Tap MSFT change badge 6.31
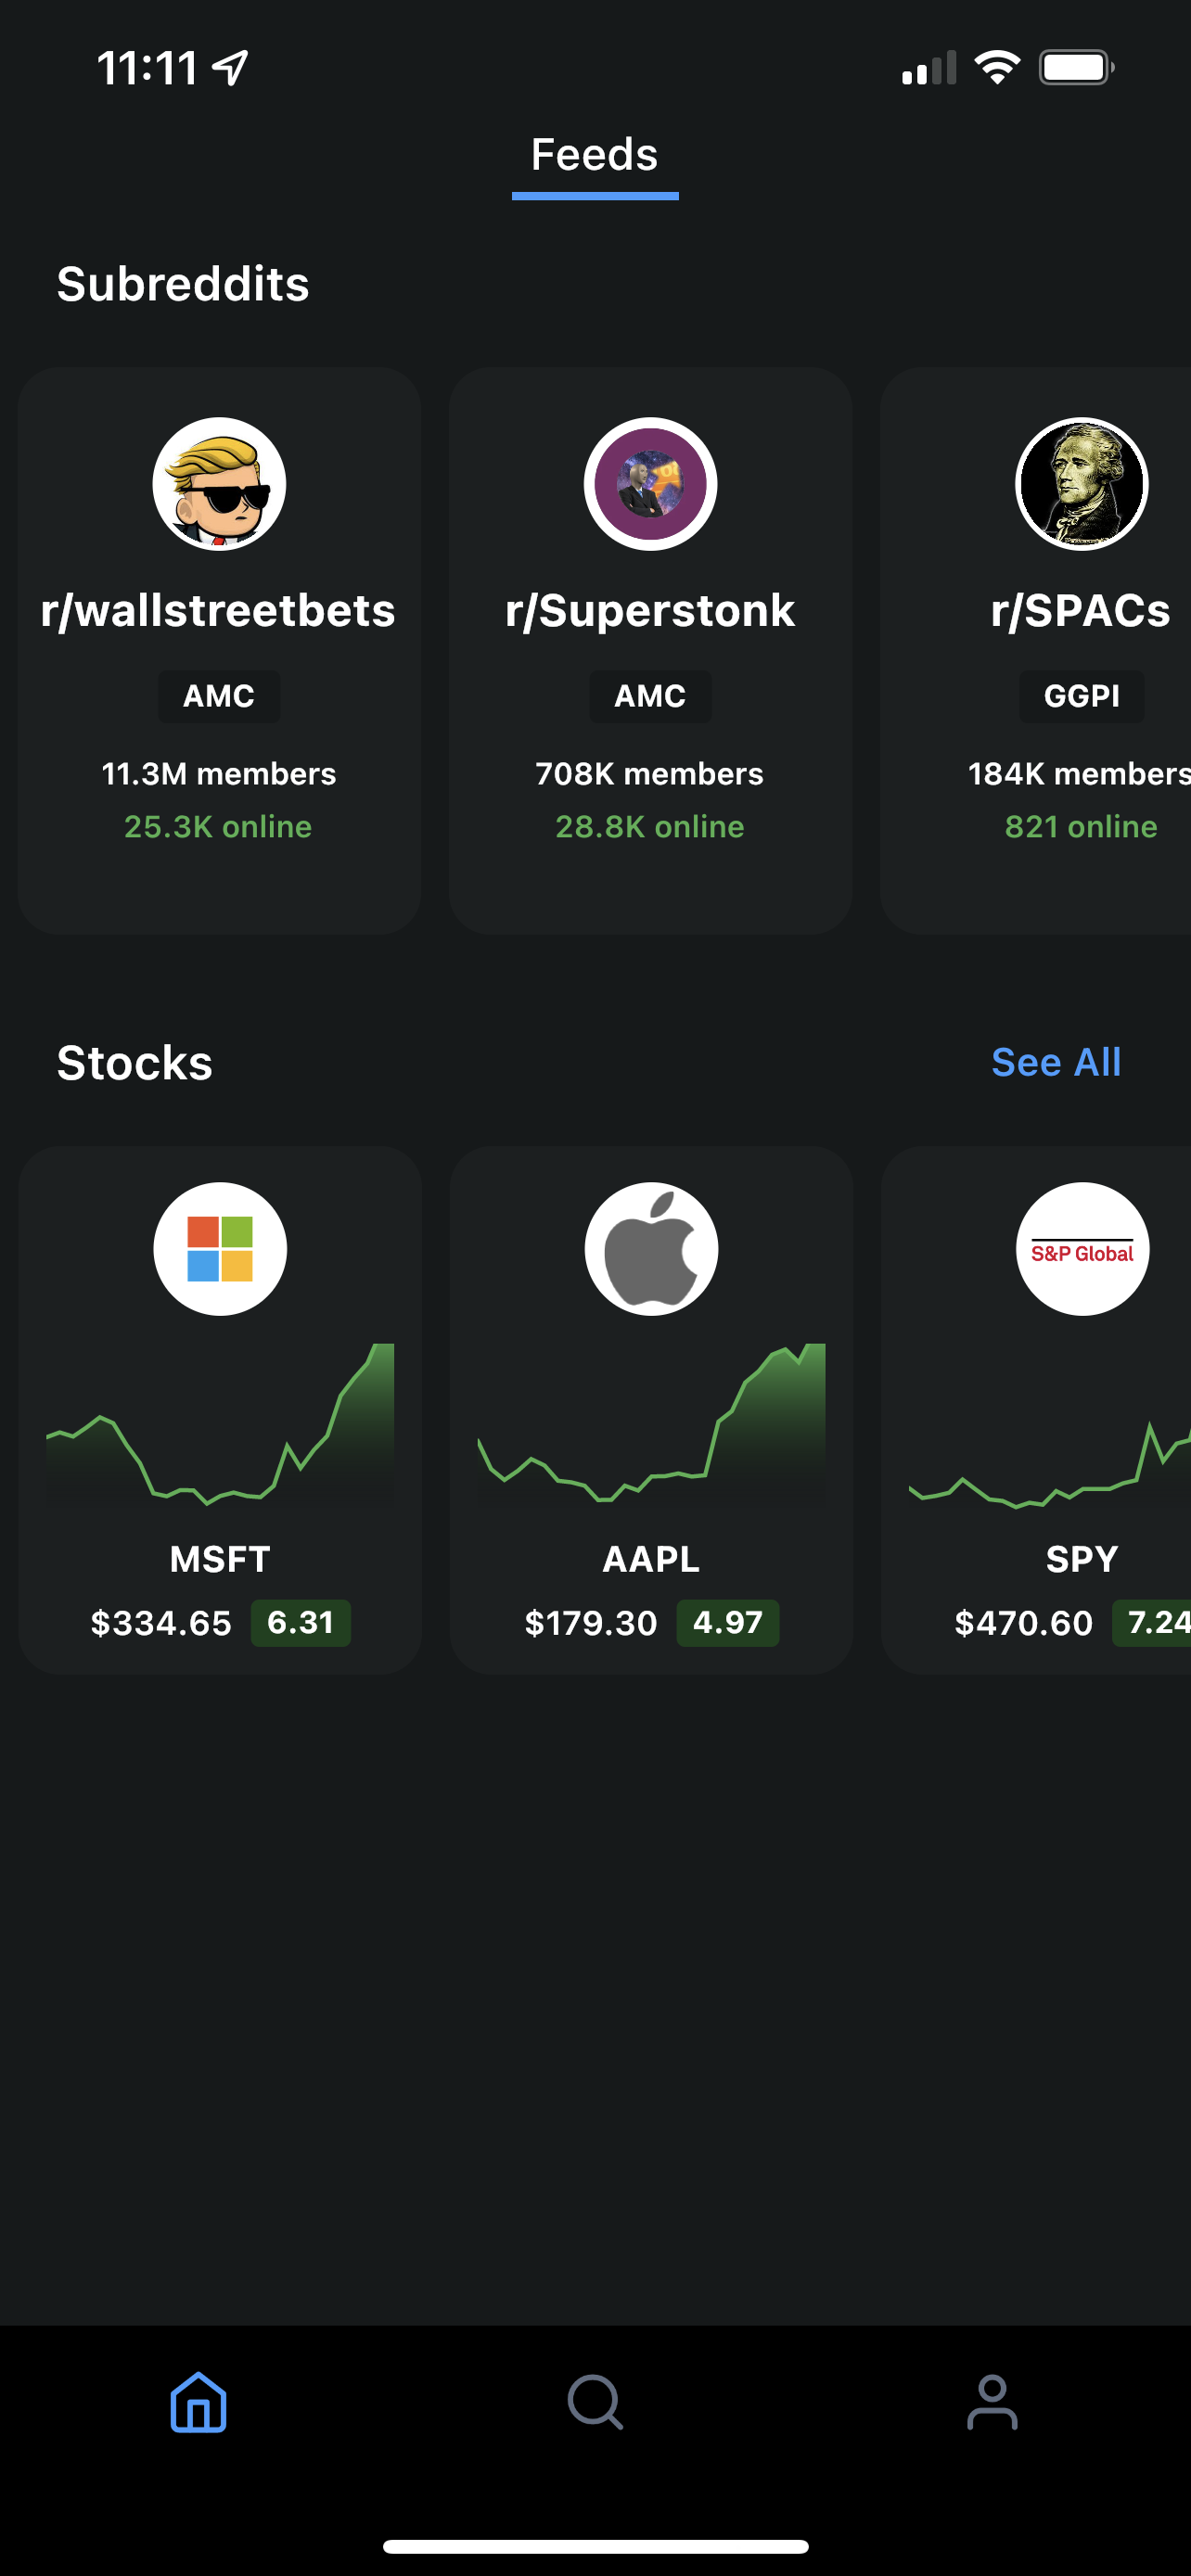The width and height of the screenshot is (1191, 2576). [300, 1623]
